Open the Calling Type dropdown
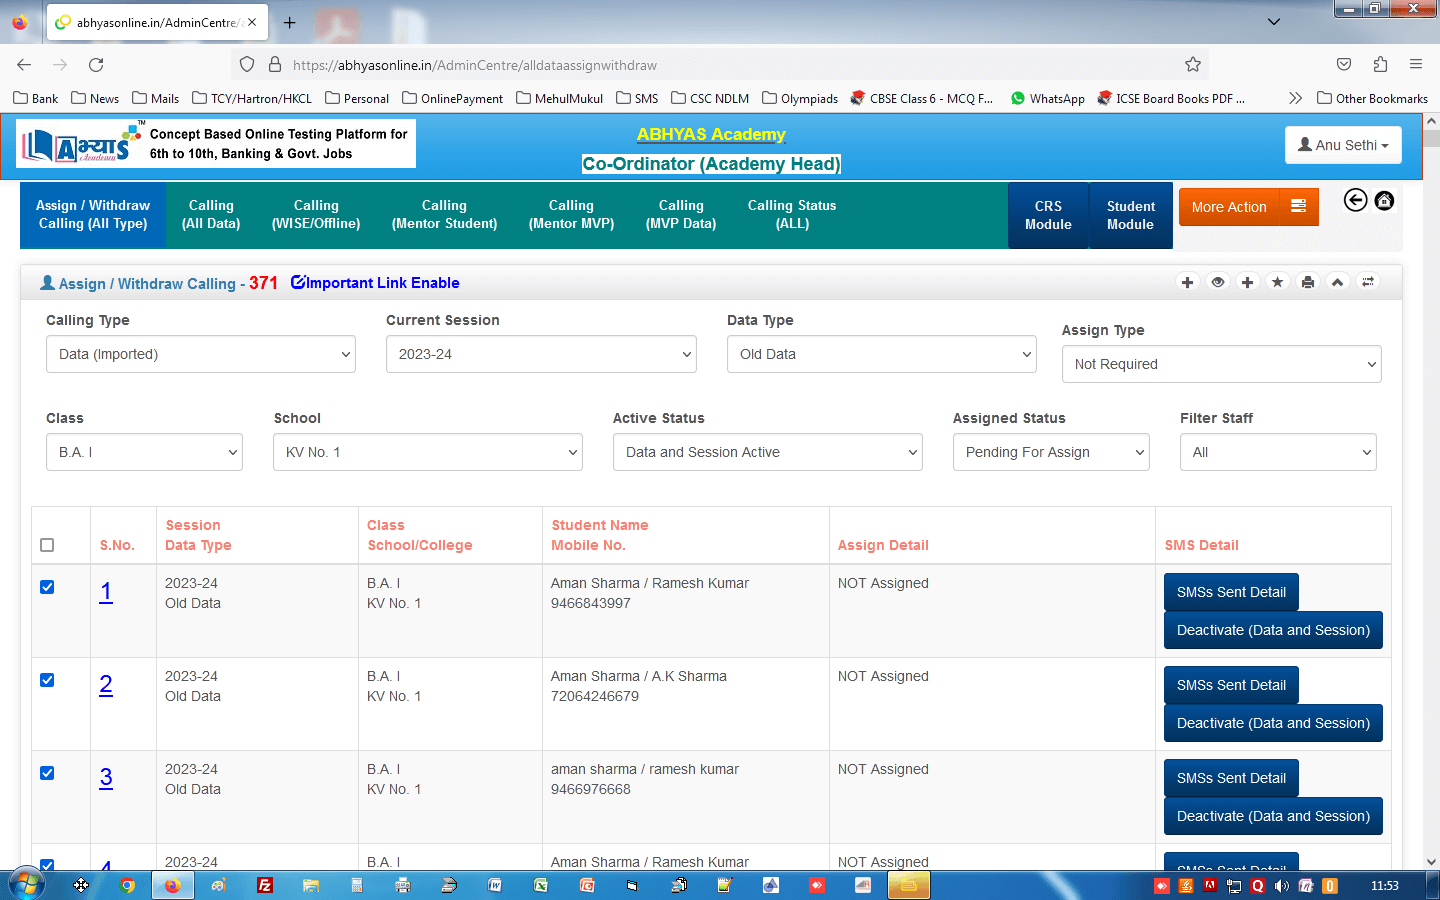 (201, 354)
